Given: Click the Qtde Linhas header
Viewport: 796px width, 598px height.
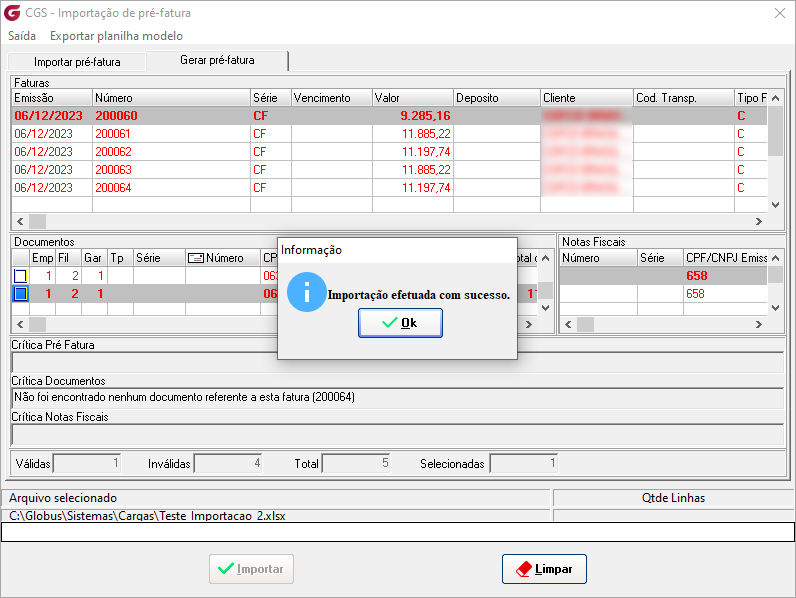Looking at the screenshot, I should point(673,498).
